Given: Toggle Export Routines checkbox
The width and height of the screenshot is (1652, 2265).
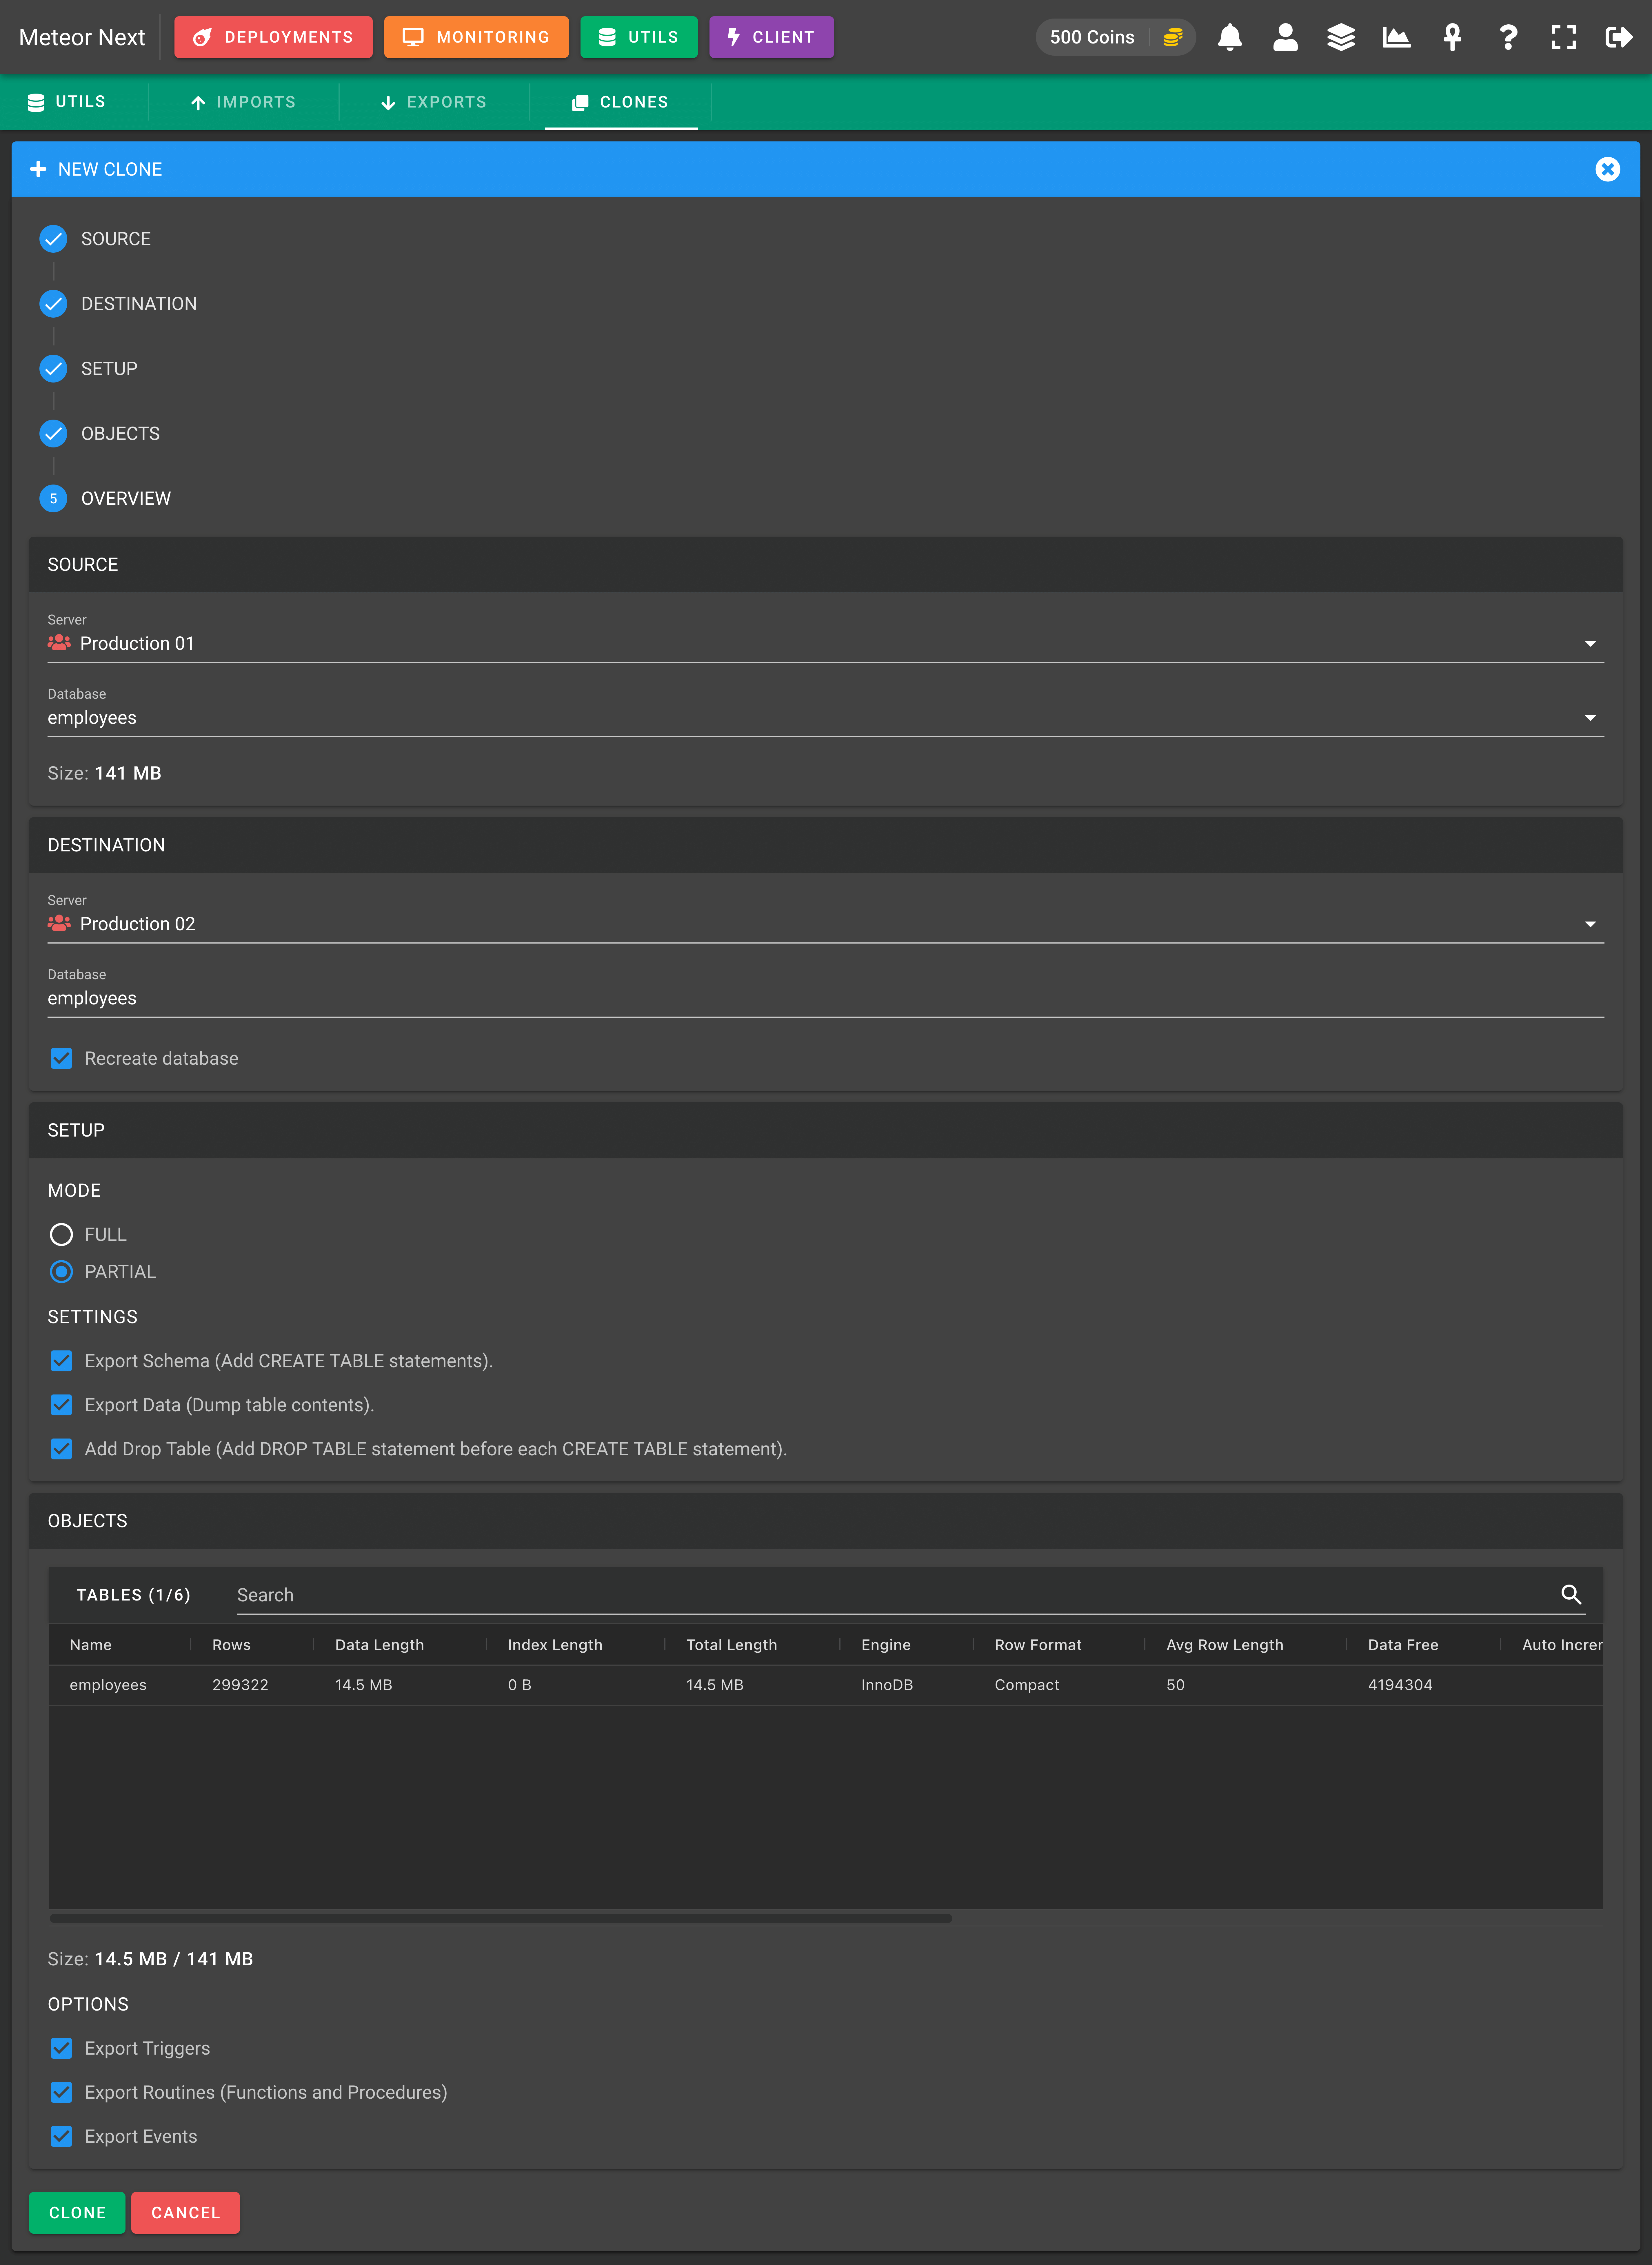Looking at the screenshot, I should coord(61,2092).
